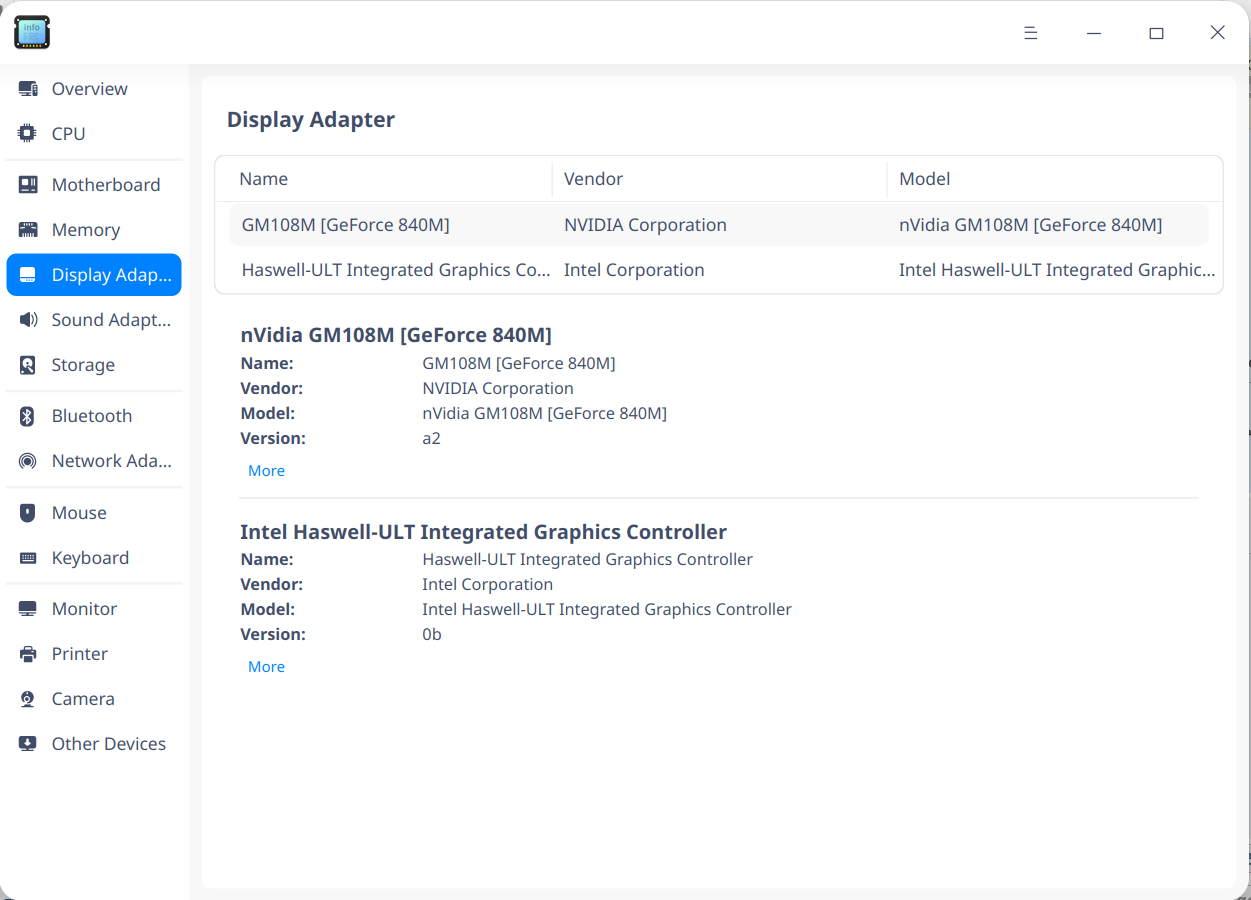The image size is (1251, 900).
Task: Click the Motherboard icon
Action: click(28, 185)
